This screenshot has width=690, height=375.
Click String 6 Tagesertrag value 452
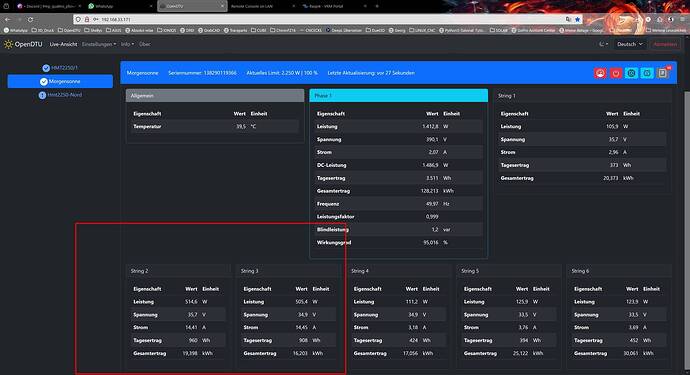point(634,340)
